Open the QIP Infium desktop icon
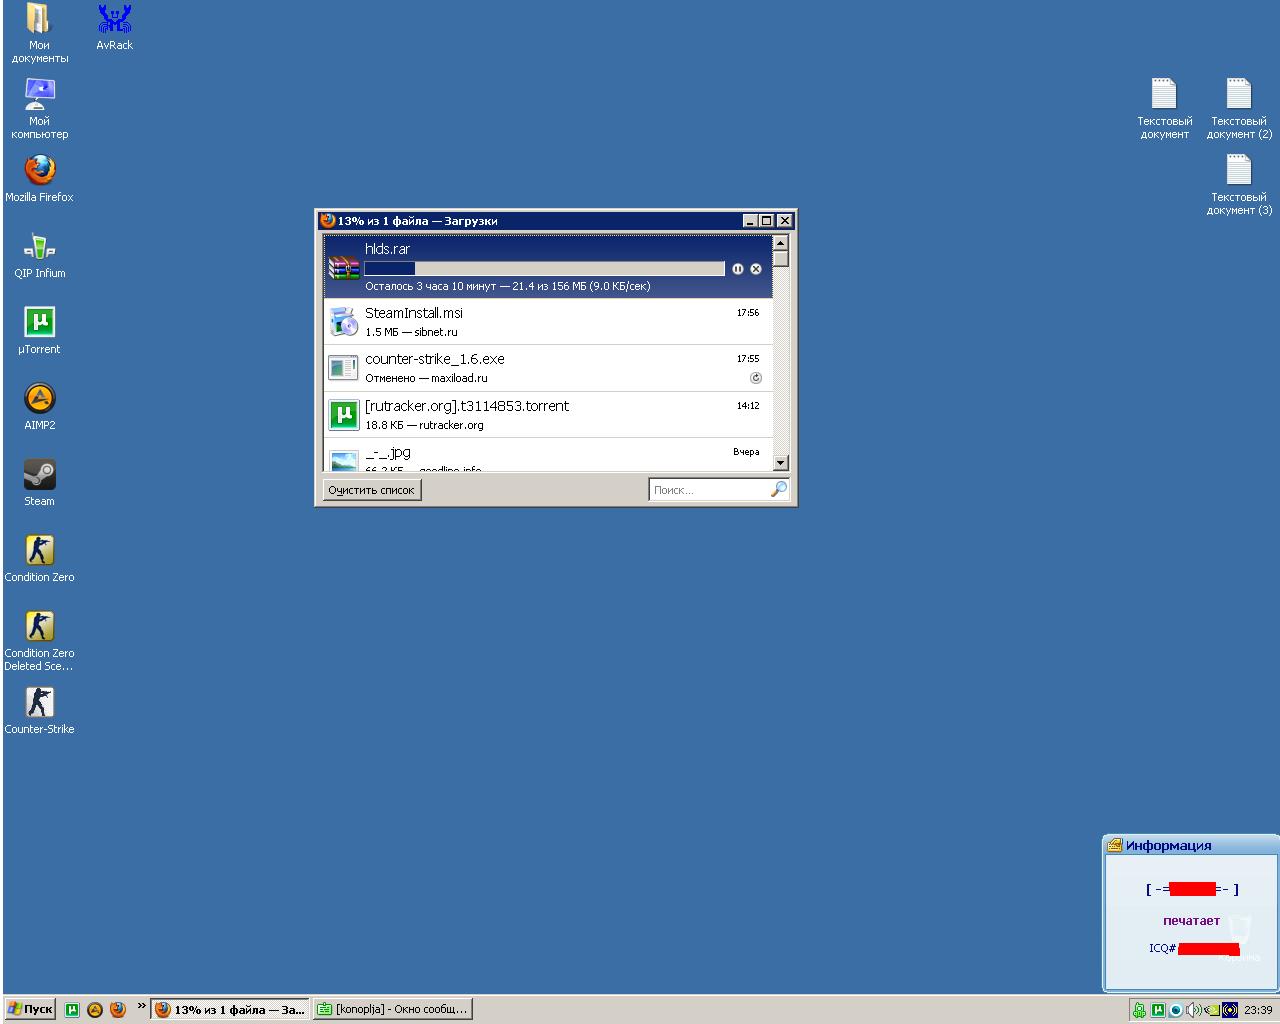This screenshot has height=1024, width=1280. 39,248
